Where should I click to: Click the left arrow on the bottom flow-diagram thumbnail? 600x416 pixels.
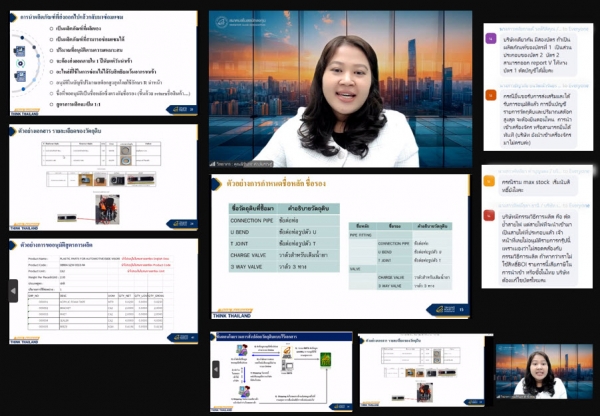click(217, 367)
